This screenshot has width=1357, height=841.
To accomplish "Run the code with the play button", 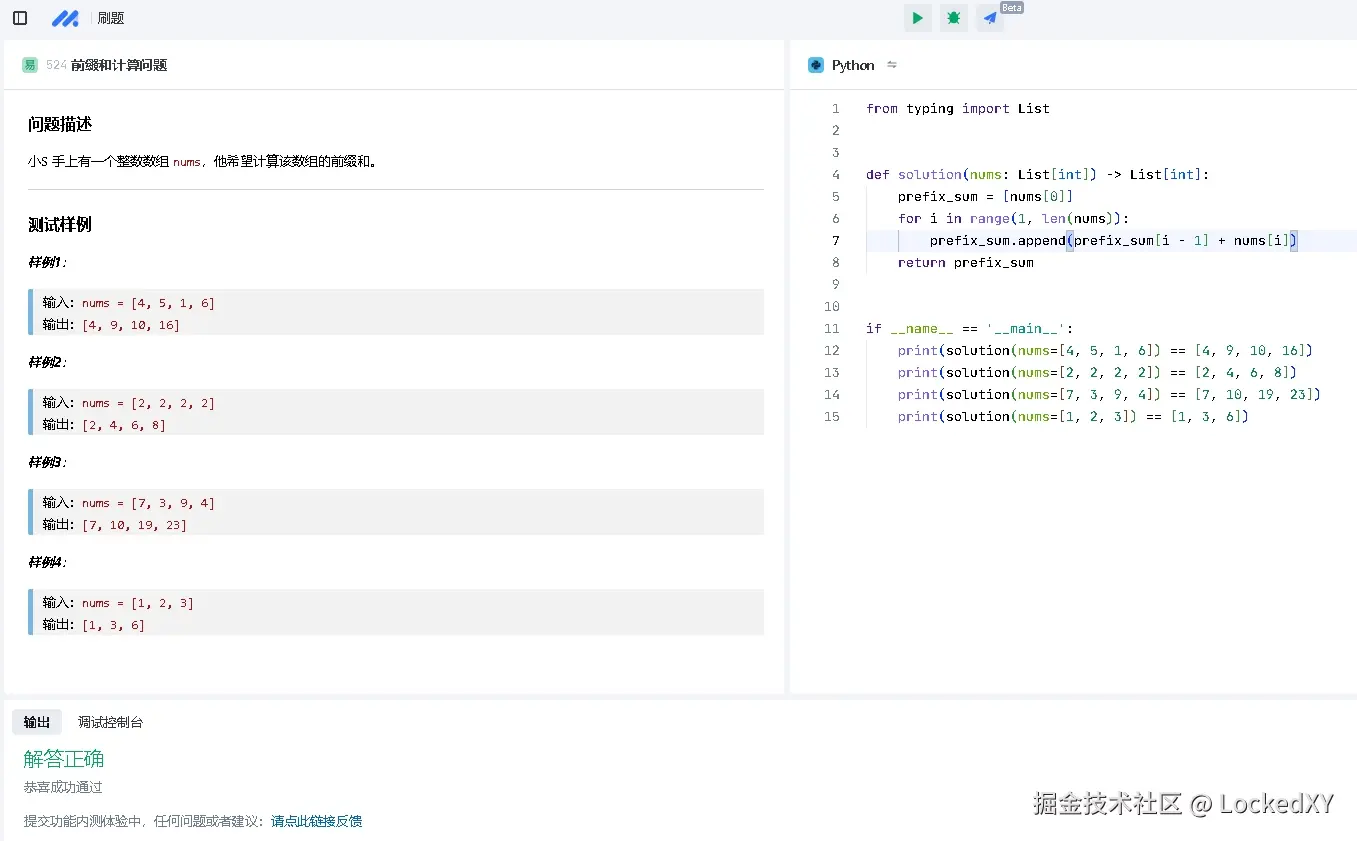I will (x=917, y=18).
